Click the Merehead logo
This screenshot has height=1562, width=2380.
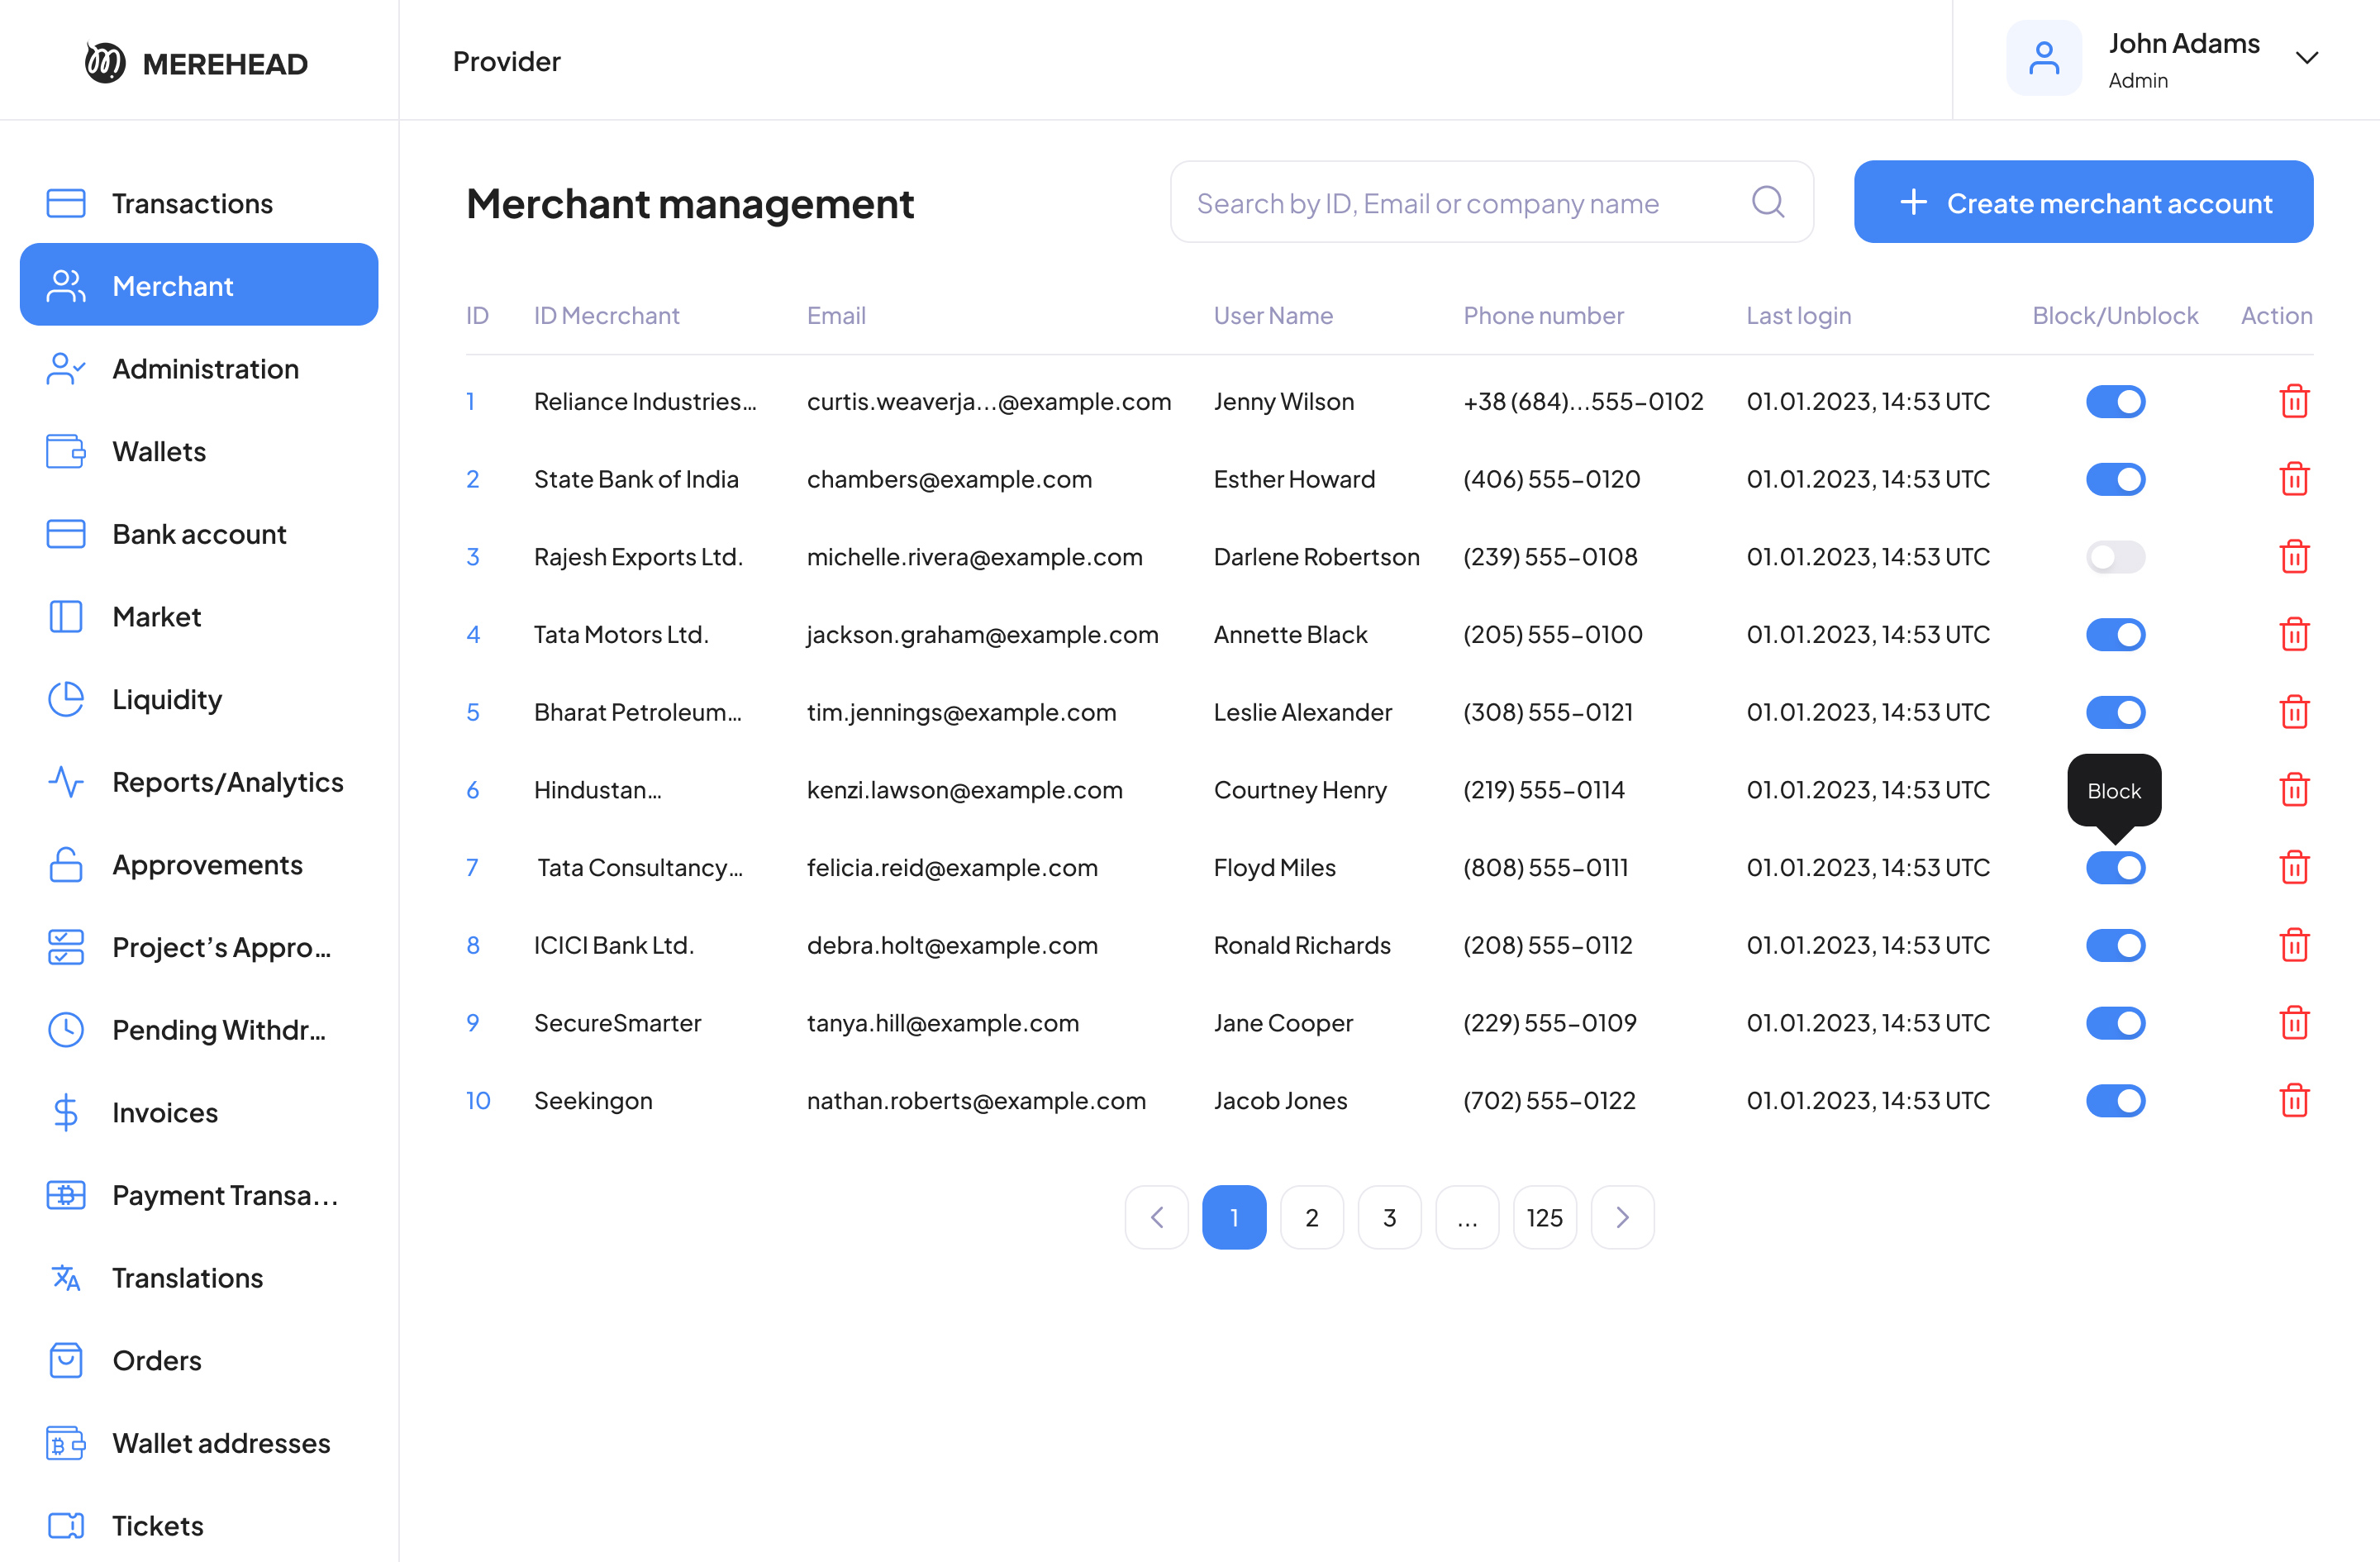coord(196,63)
